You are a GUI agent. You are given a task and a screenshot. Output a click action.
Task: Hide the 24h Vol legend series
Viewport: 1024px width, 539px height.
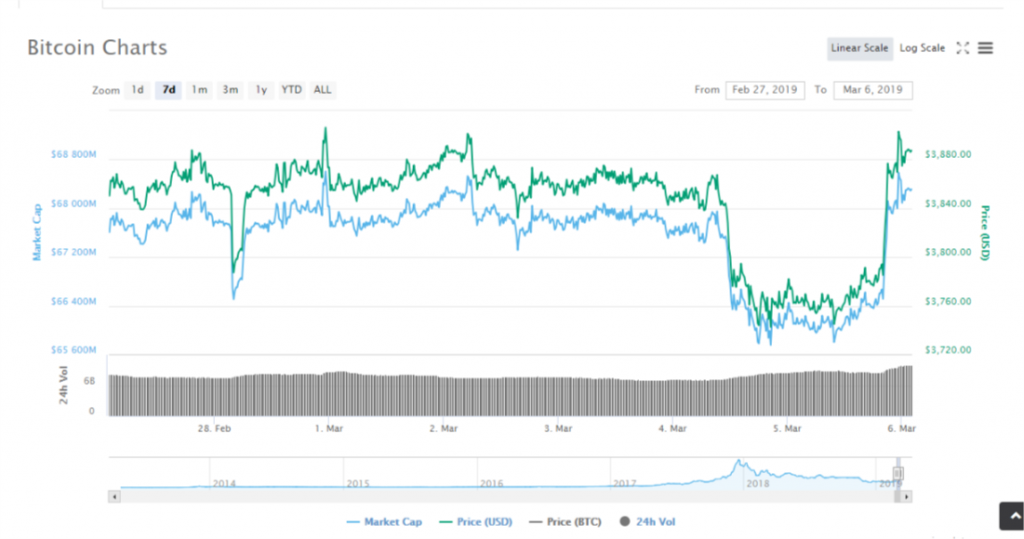[649, 522]
